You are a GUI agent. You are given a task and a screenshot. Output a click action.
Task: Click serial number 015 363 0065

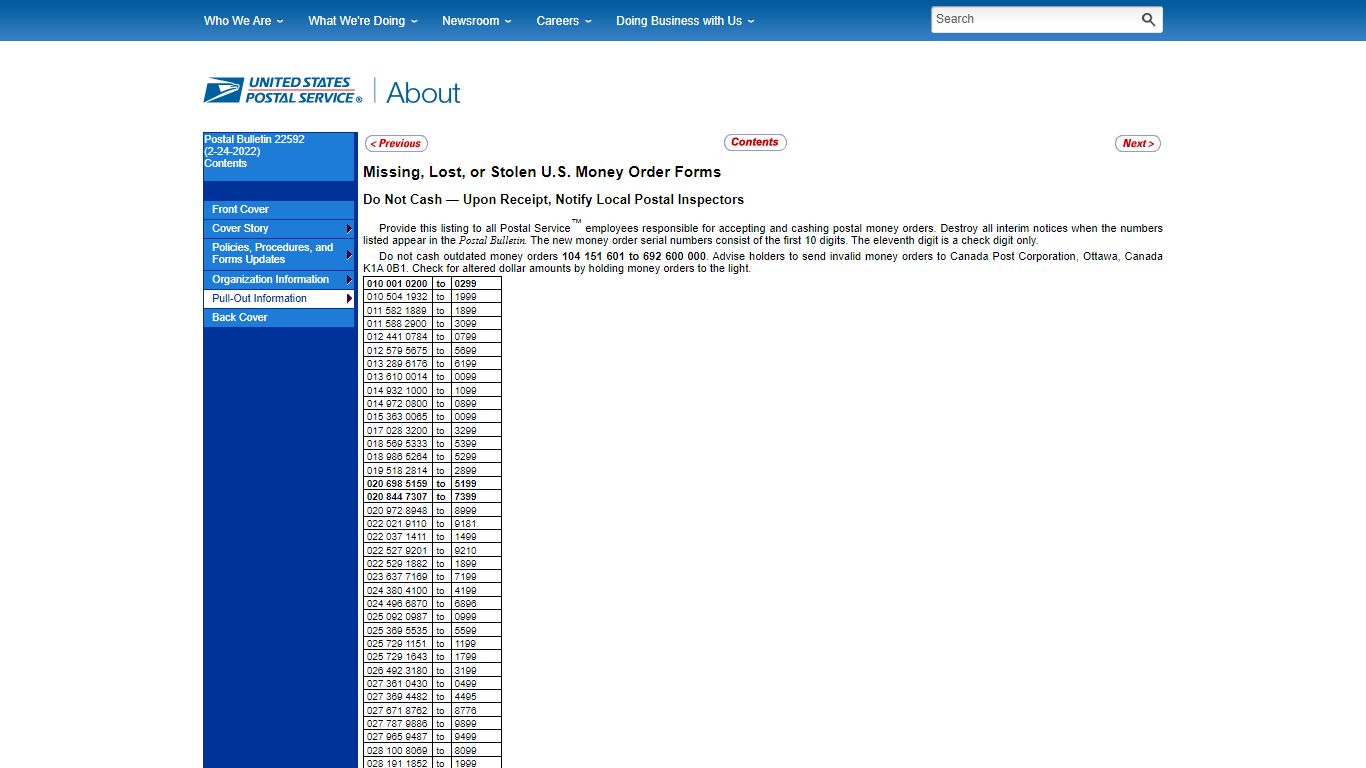397,417
